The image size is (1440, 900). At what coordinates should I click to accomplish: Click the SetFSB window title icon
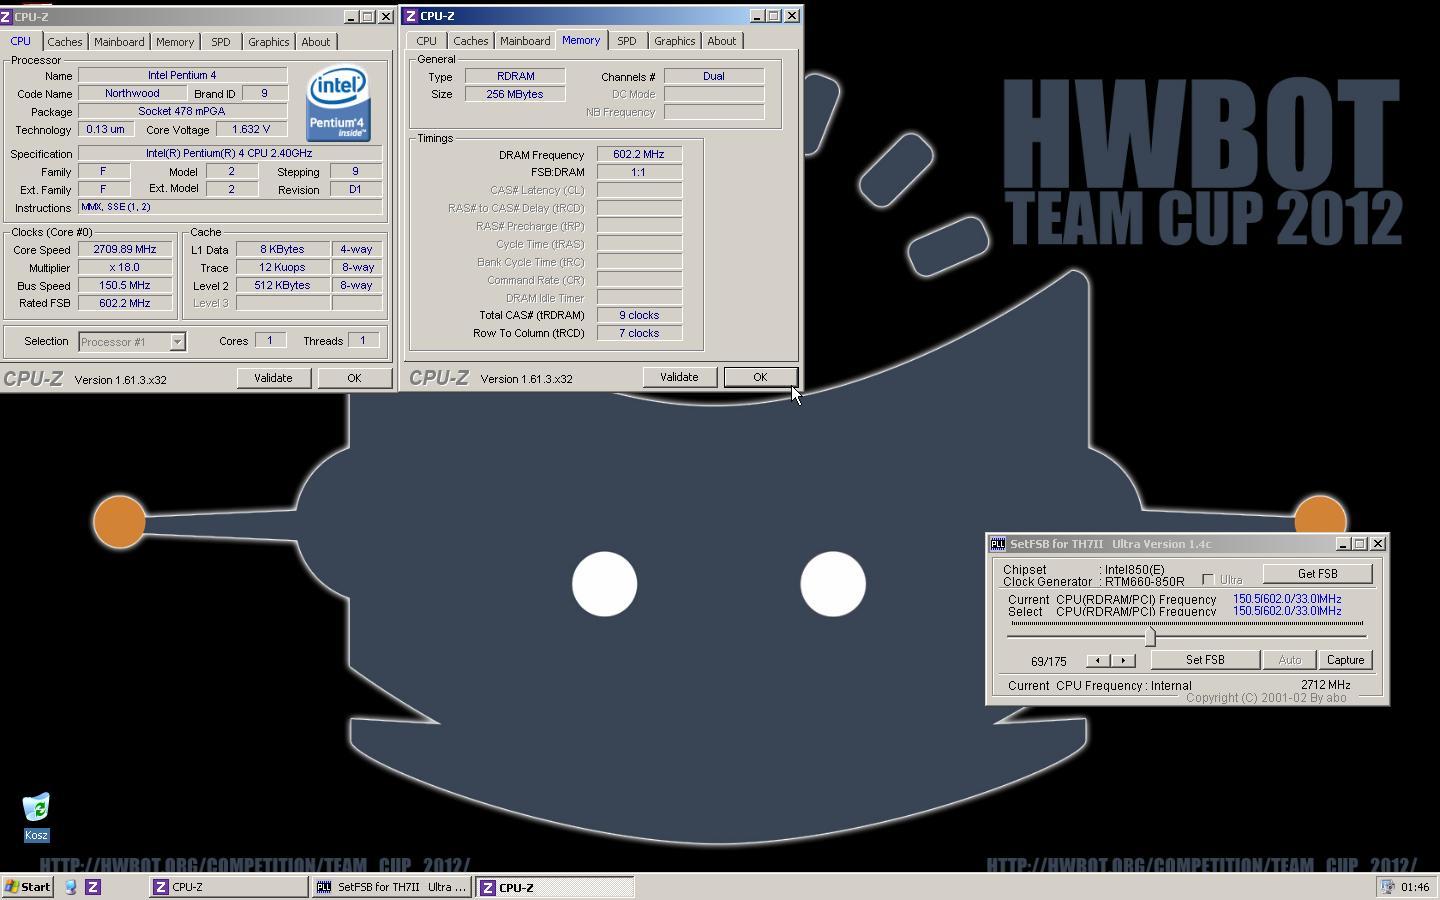997,544
